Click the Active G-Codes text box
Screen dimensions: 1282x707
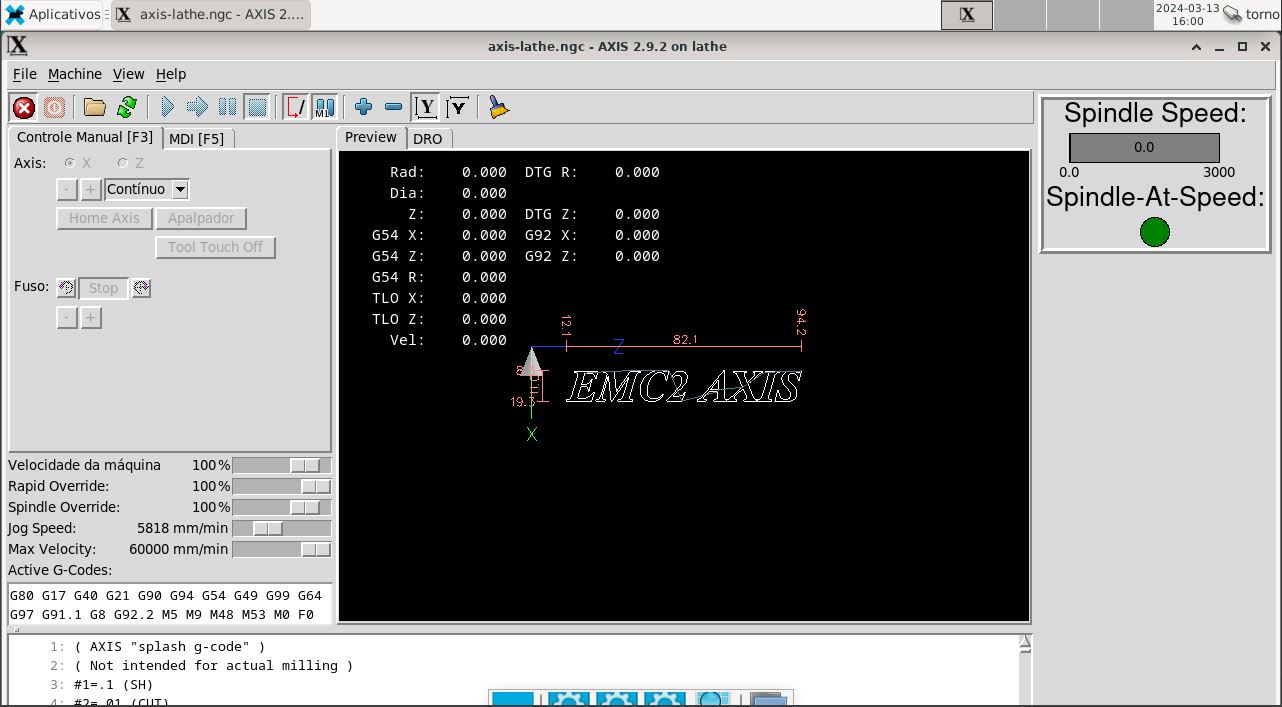point(169,604)
